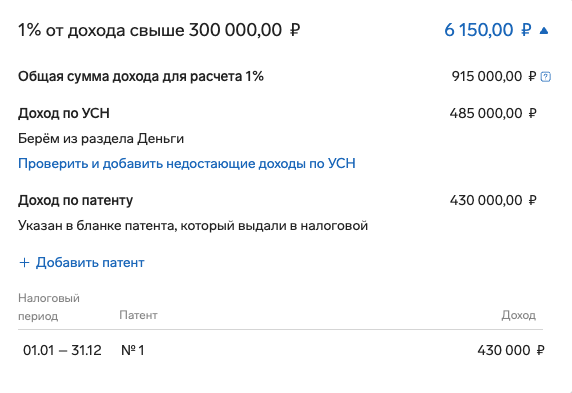Click the 915 000,00 ₽ total income value
The width and height of the screenshot is (572, 393).
494,77
